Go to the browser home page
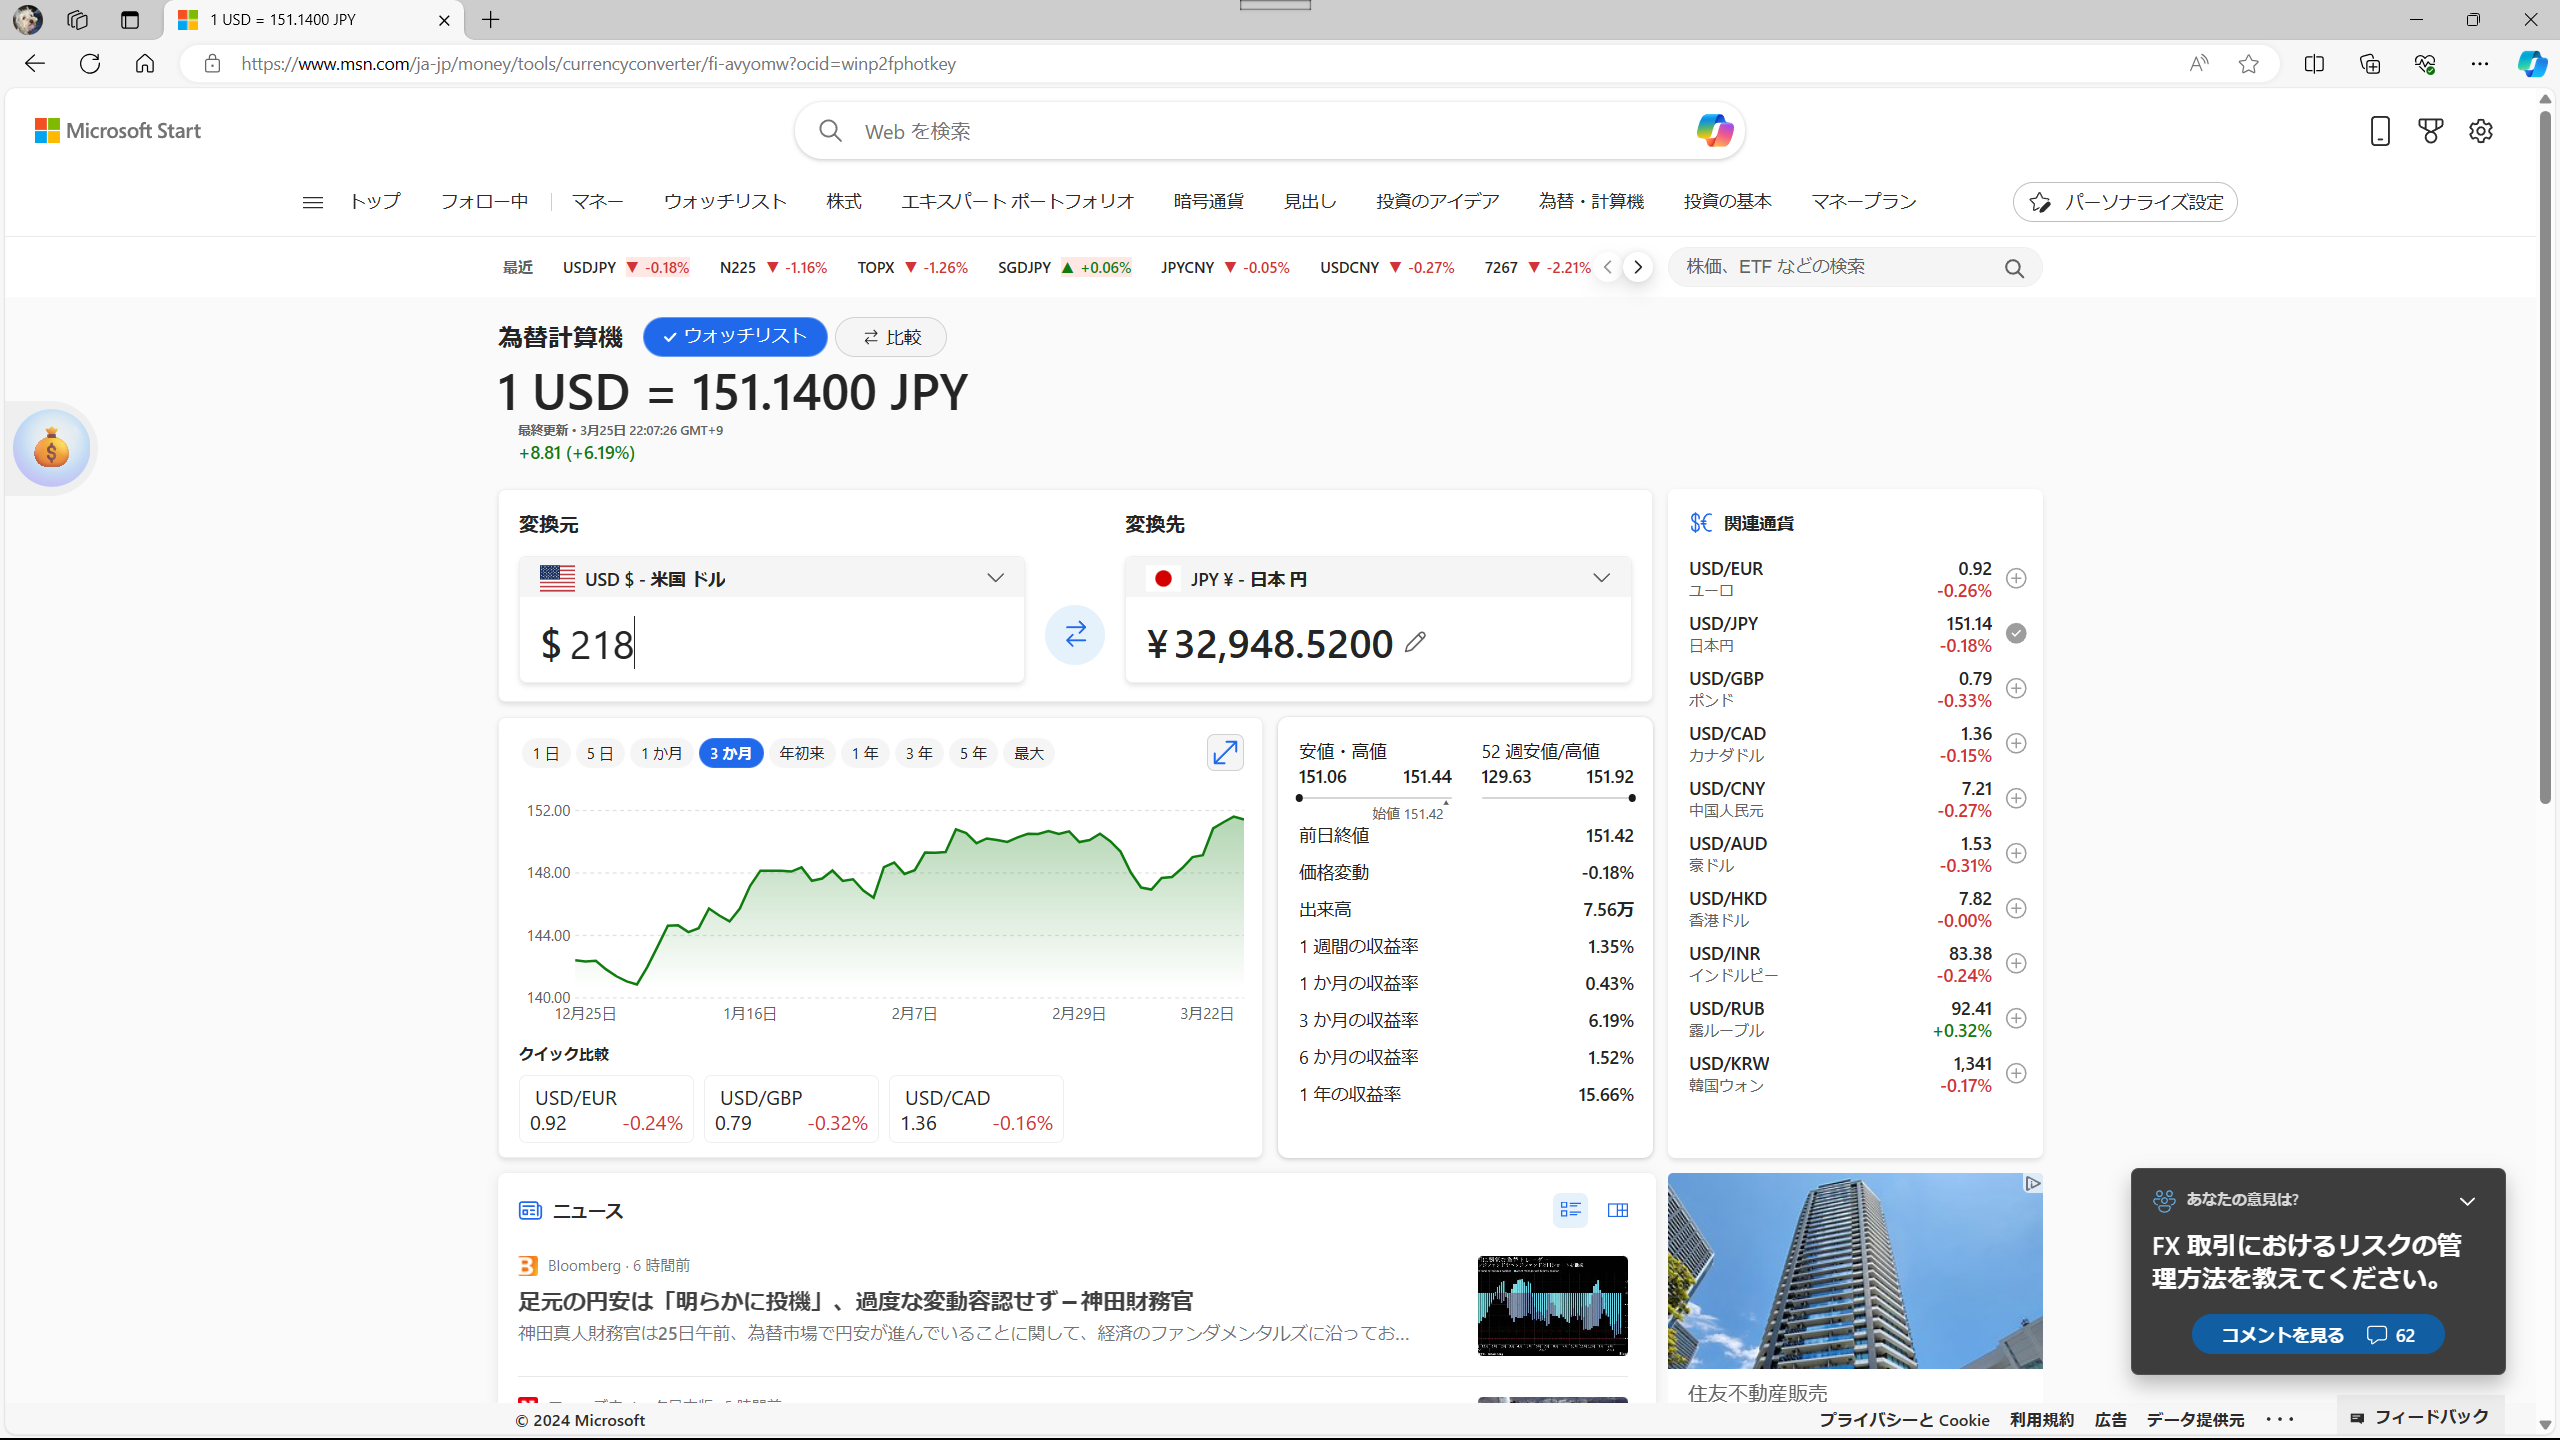The image size is (2560, 1440). [145, 64]
